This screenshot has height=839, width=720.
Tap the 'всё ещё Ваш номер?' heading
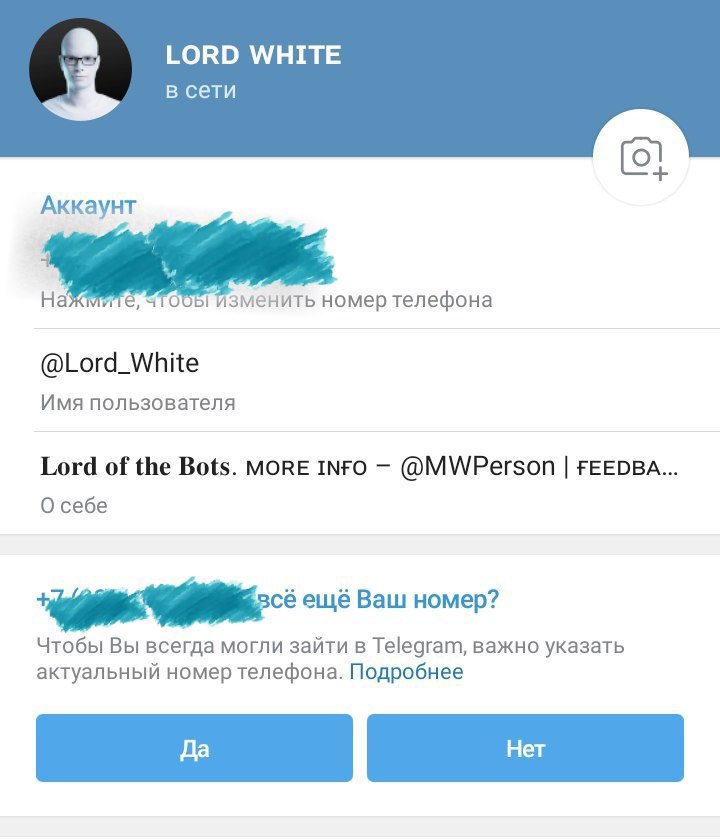click(379, 599)
